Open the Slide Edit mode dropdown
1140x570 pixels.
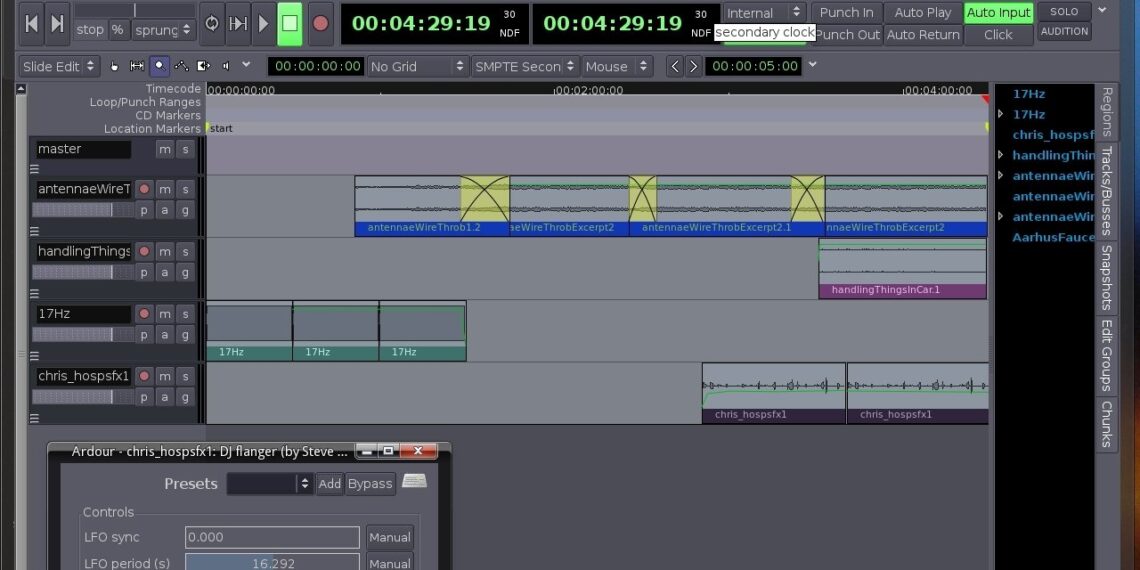point(60,67)
